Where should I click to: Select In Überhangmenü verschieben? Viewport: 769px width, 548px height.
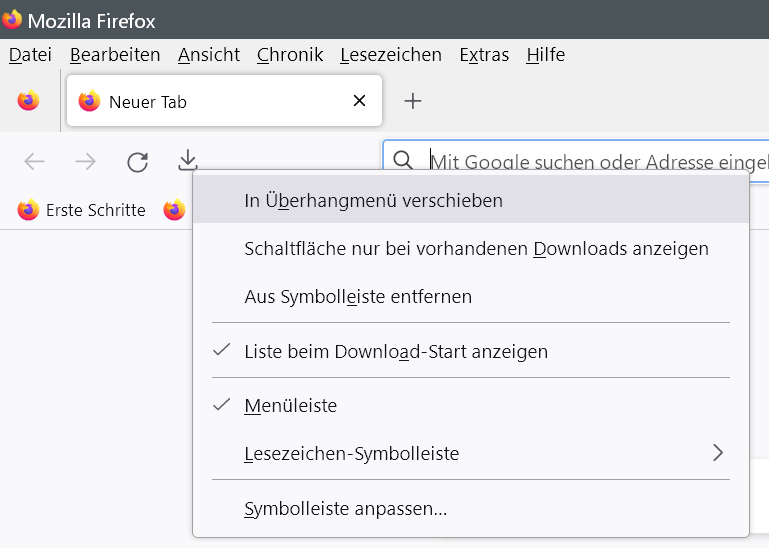pyautogui.click(x=373, y=201)
